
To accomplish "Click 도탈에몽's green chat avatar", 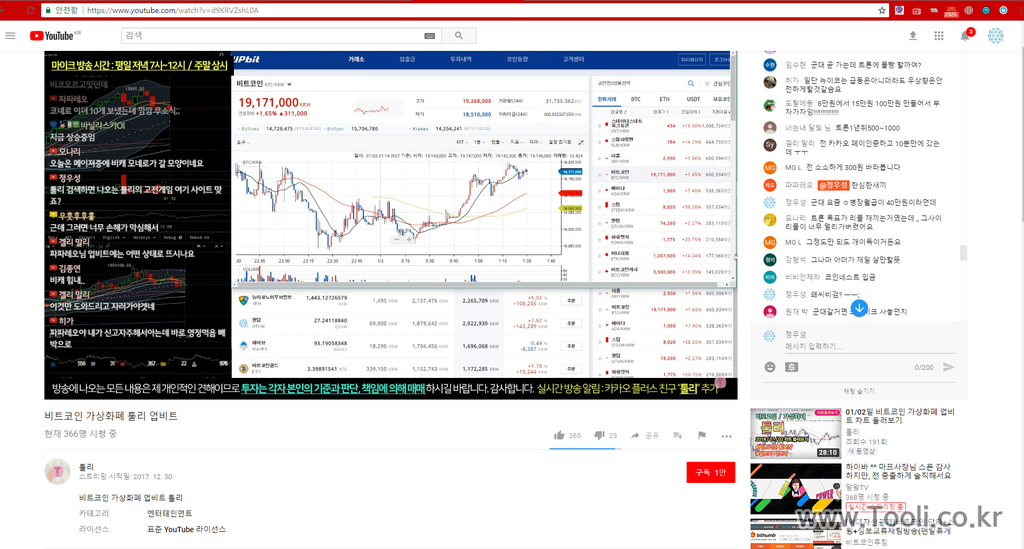I will pyautogui.click(x=770, y=105).
